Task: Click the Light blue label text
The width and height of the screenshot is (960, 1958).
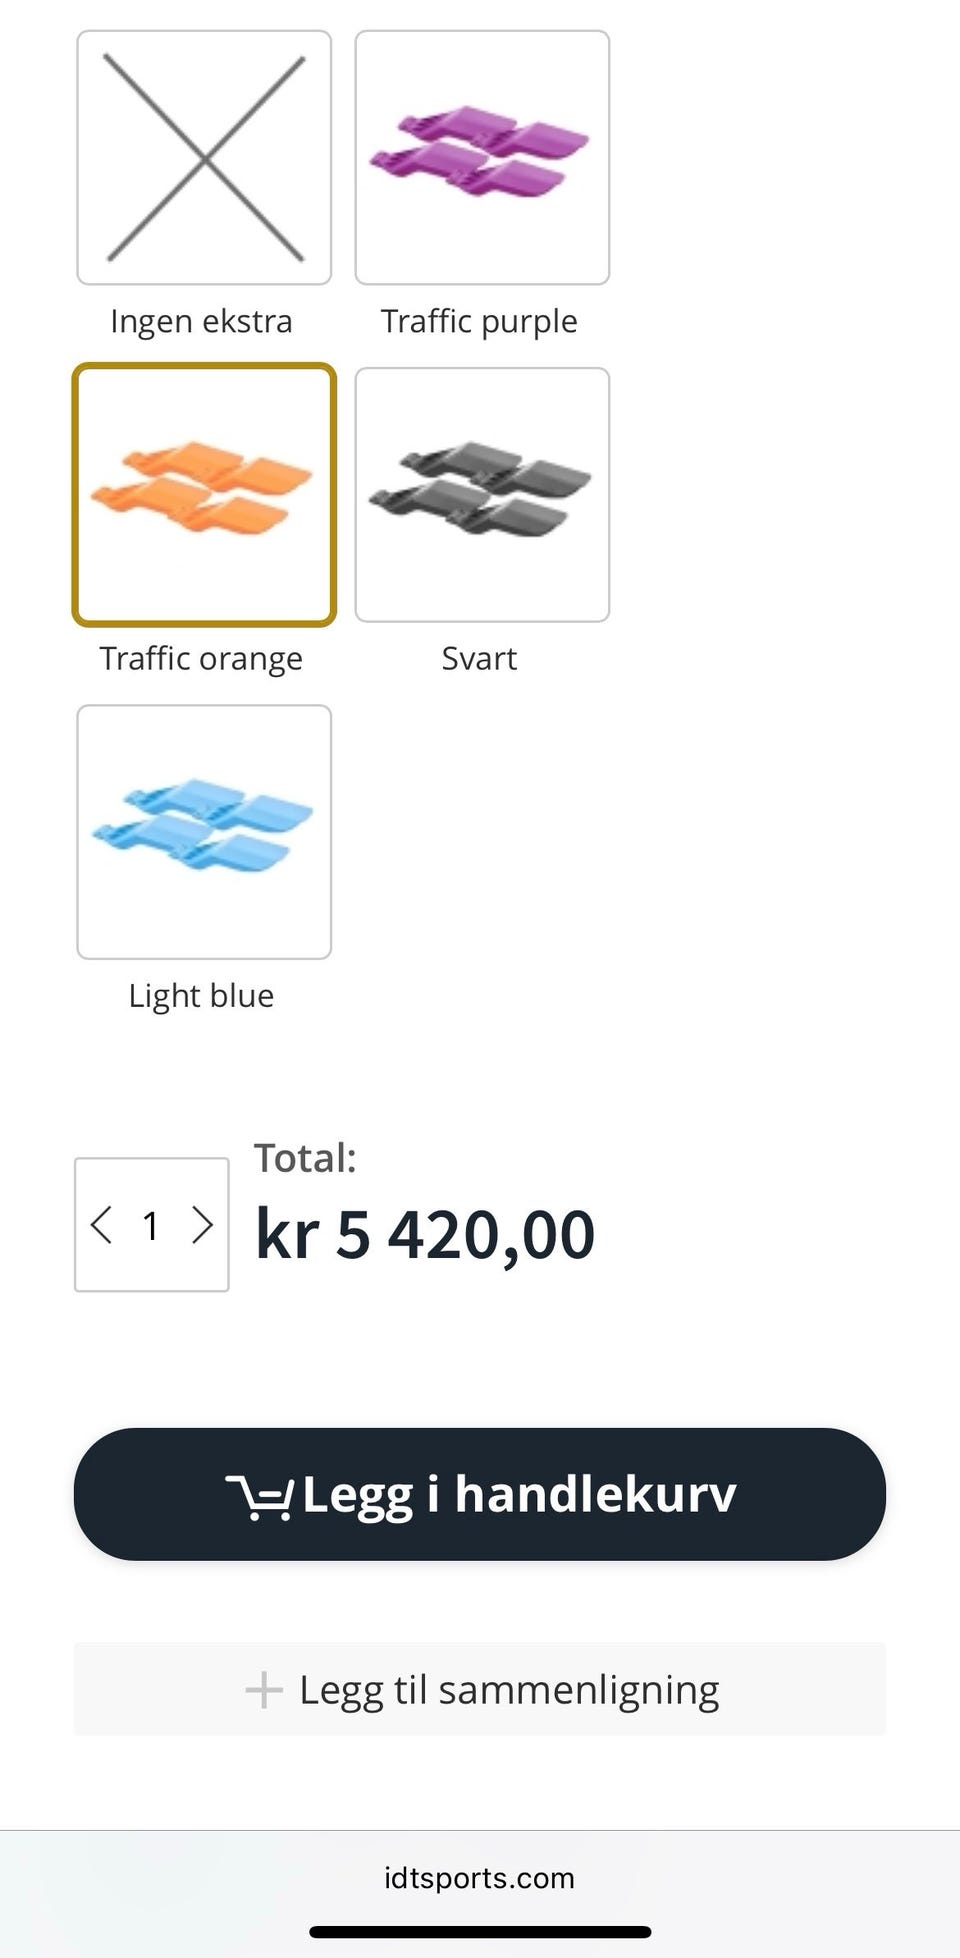Action: 201,996
